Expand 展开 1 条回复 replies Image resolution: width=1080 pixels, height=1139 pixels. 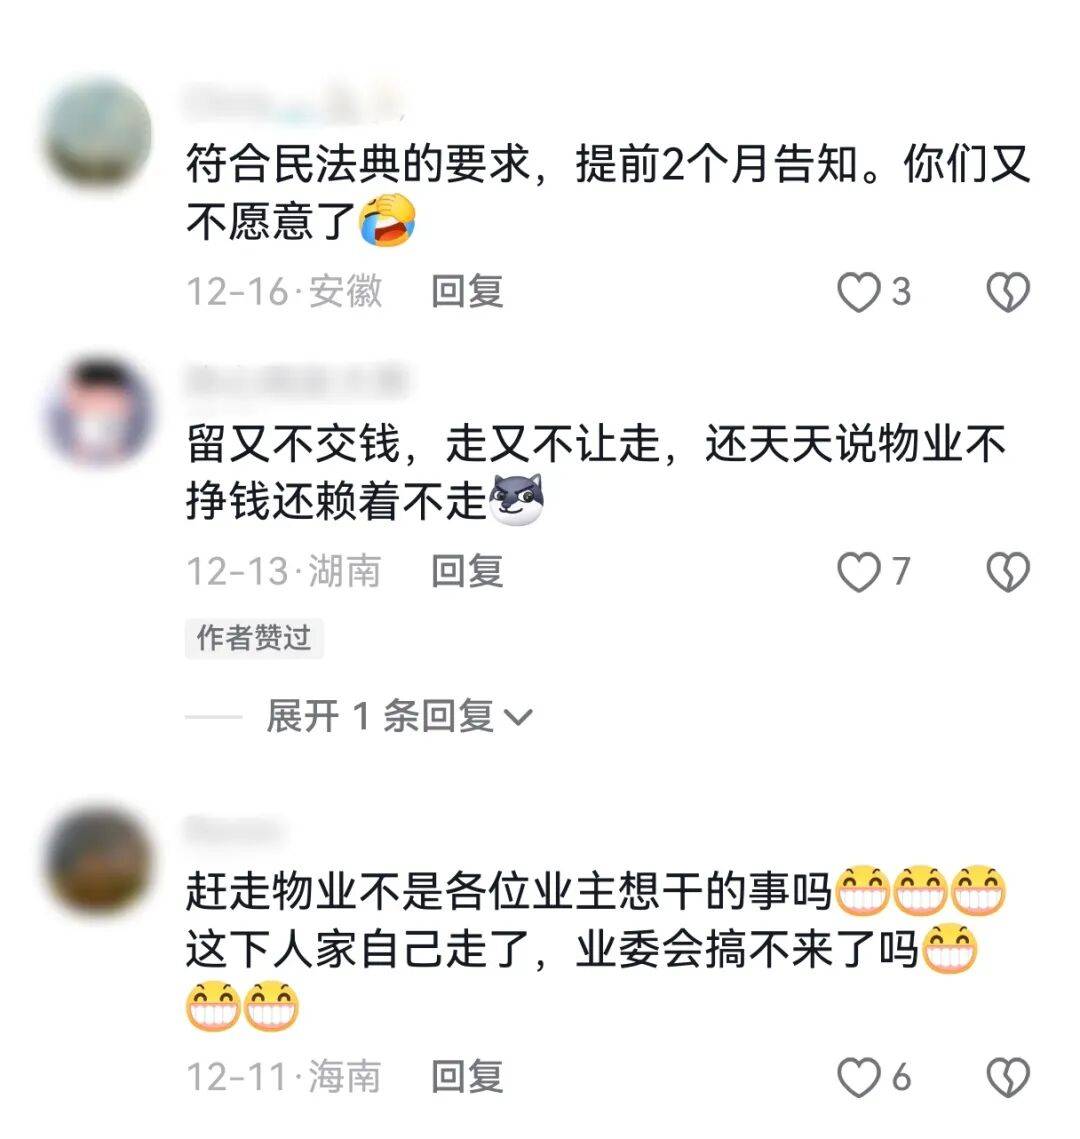pos(399,716)
